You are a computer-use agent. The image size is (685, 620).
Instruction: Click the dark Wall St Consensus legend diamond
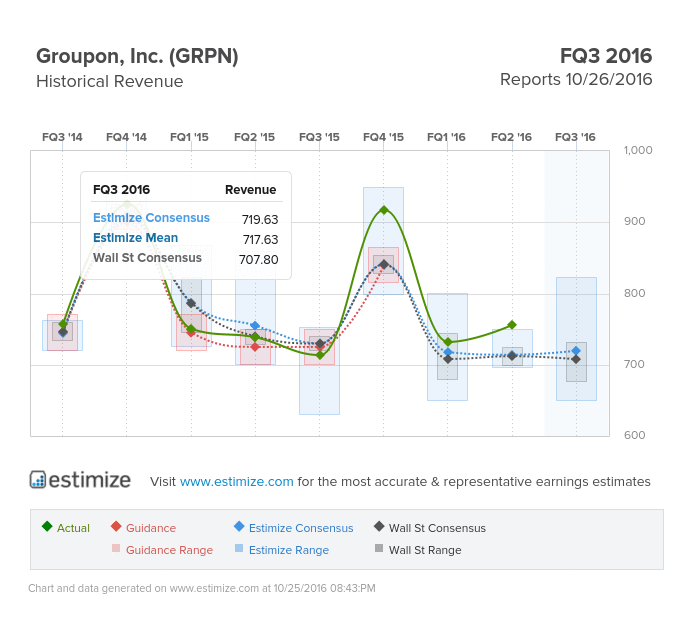click(x=379, y=526)
